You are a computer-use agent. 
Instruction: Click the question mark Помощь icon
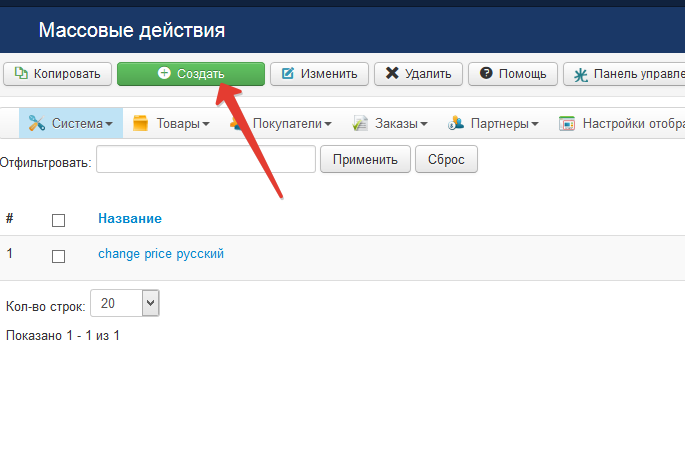486,73
